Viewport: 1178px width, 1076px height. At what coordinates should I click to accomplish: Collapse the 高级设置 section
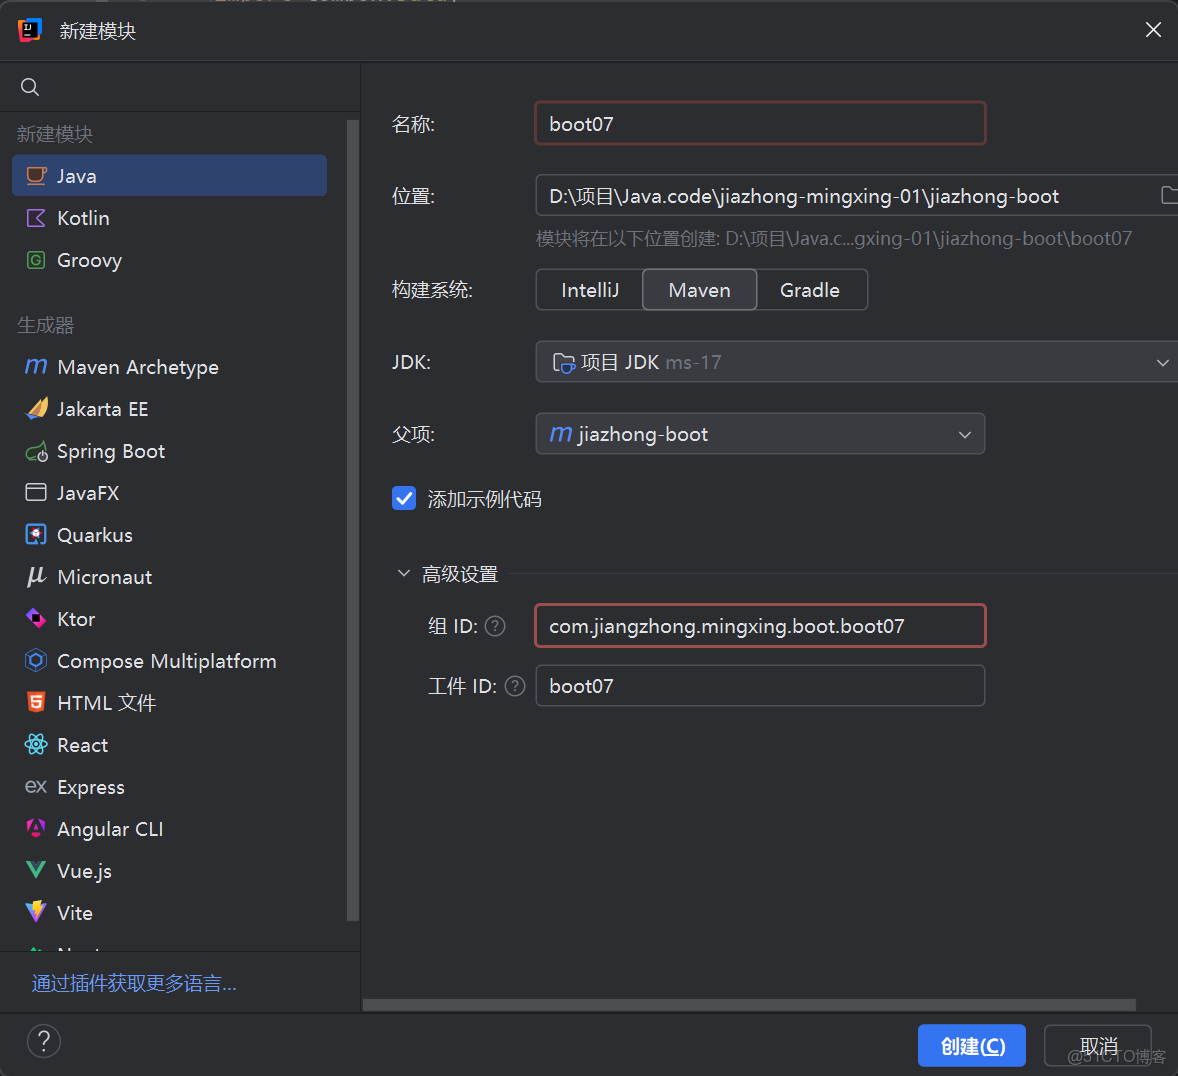point(404,573)
